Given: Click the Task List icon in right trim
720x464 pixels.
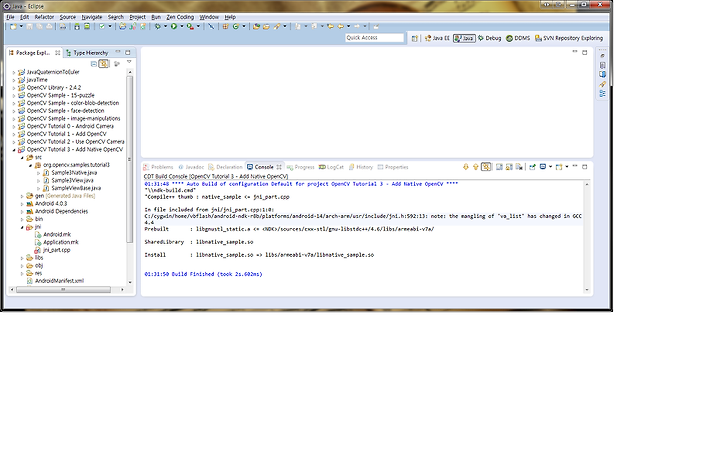Looking at the screenshot, I should click(x=602, y=65).
